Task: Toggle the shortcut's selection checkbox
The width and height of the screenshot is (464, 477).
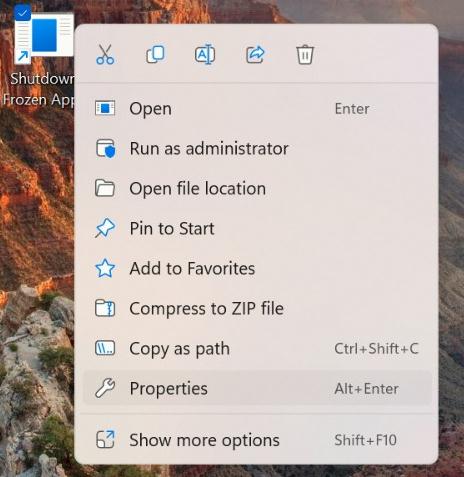Action: click(23, 13)
